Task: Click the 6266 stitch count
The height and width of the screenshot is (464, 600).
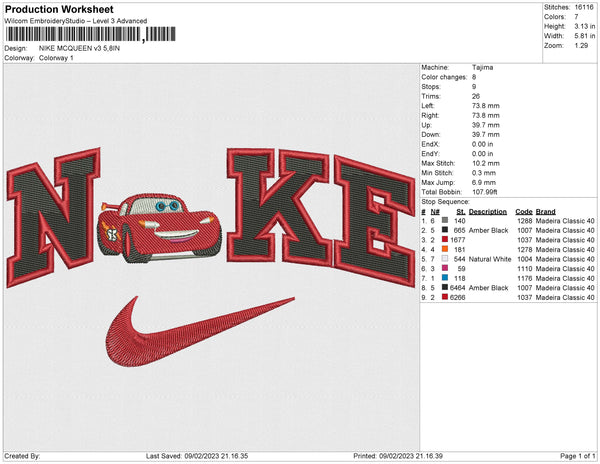Action: pos(458,297)
